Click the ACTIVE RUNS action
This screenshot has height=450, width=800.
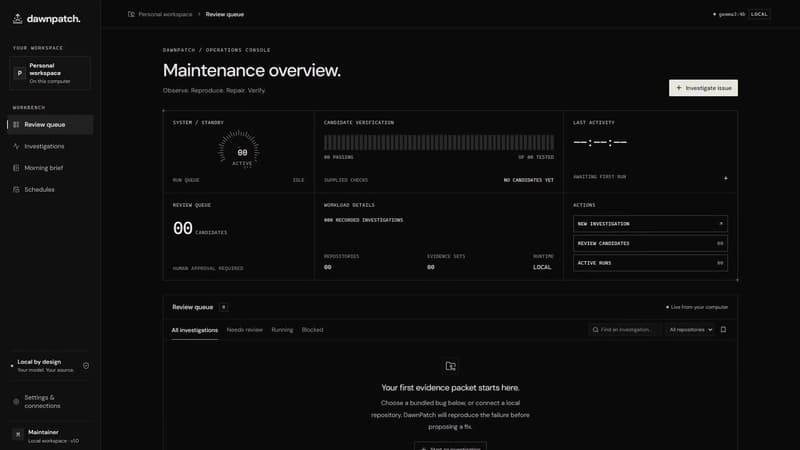(x=650, y=263)
